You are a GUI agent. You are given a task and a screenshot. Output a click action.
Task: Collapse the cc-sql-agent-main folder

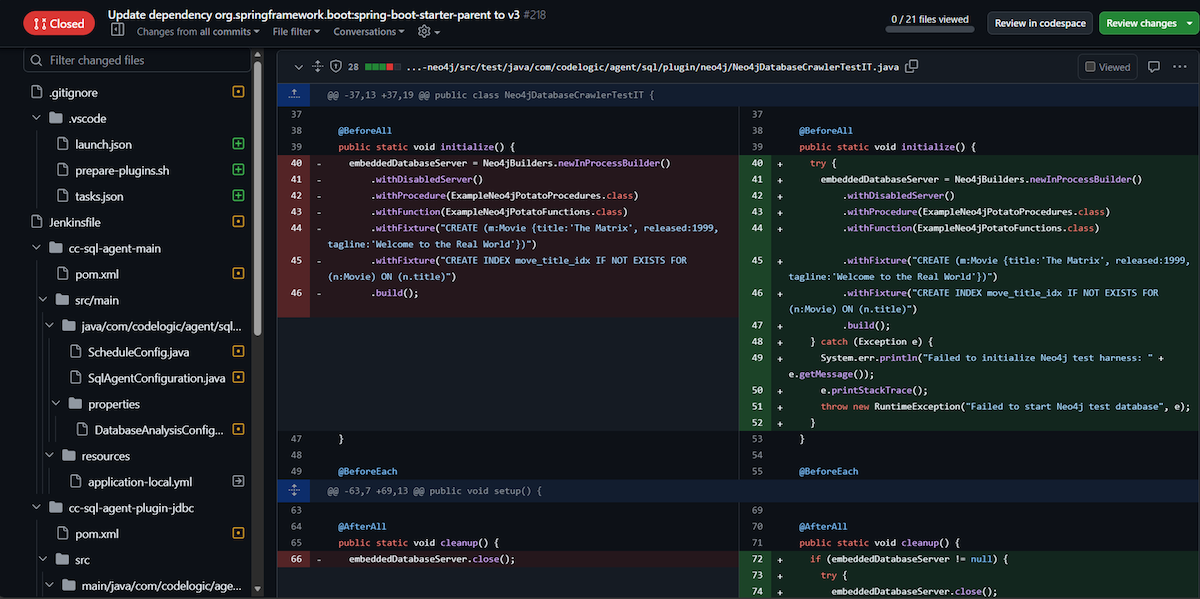(x=37, y=248)
